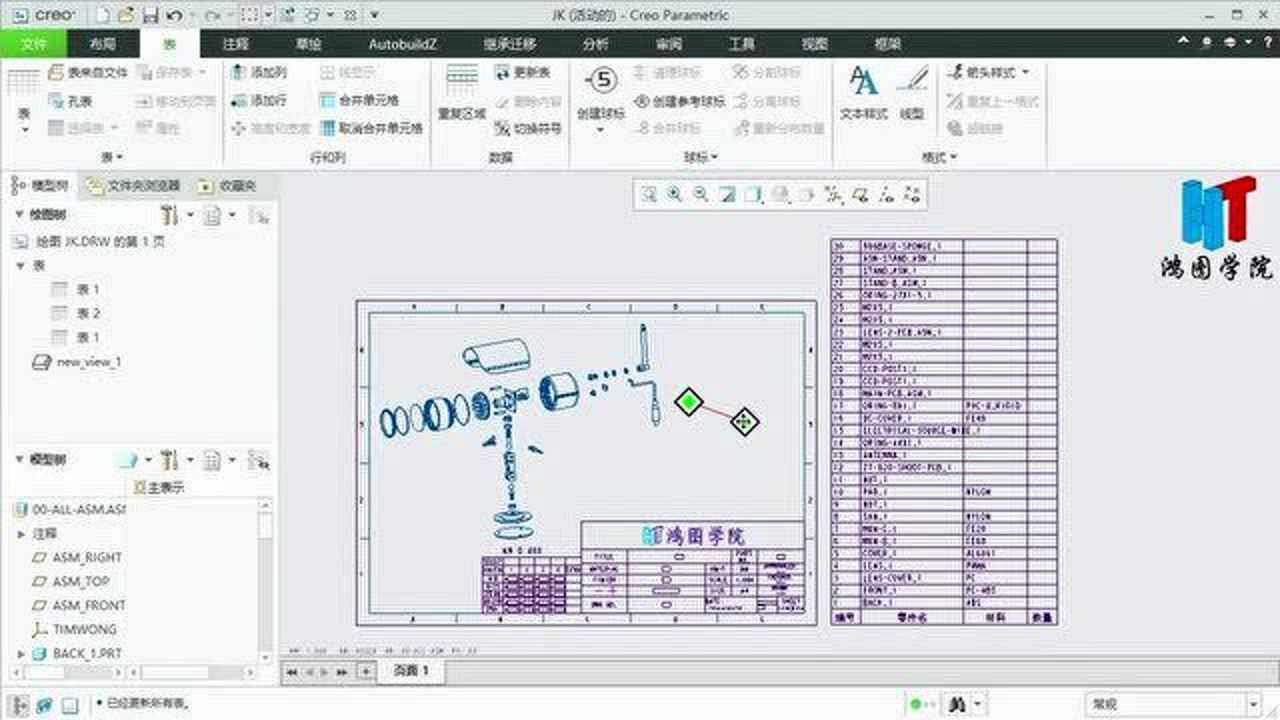Toggle the model tree display icon in status bar

point(20,705)
